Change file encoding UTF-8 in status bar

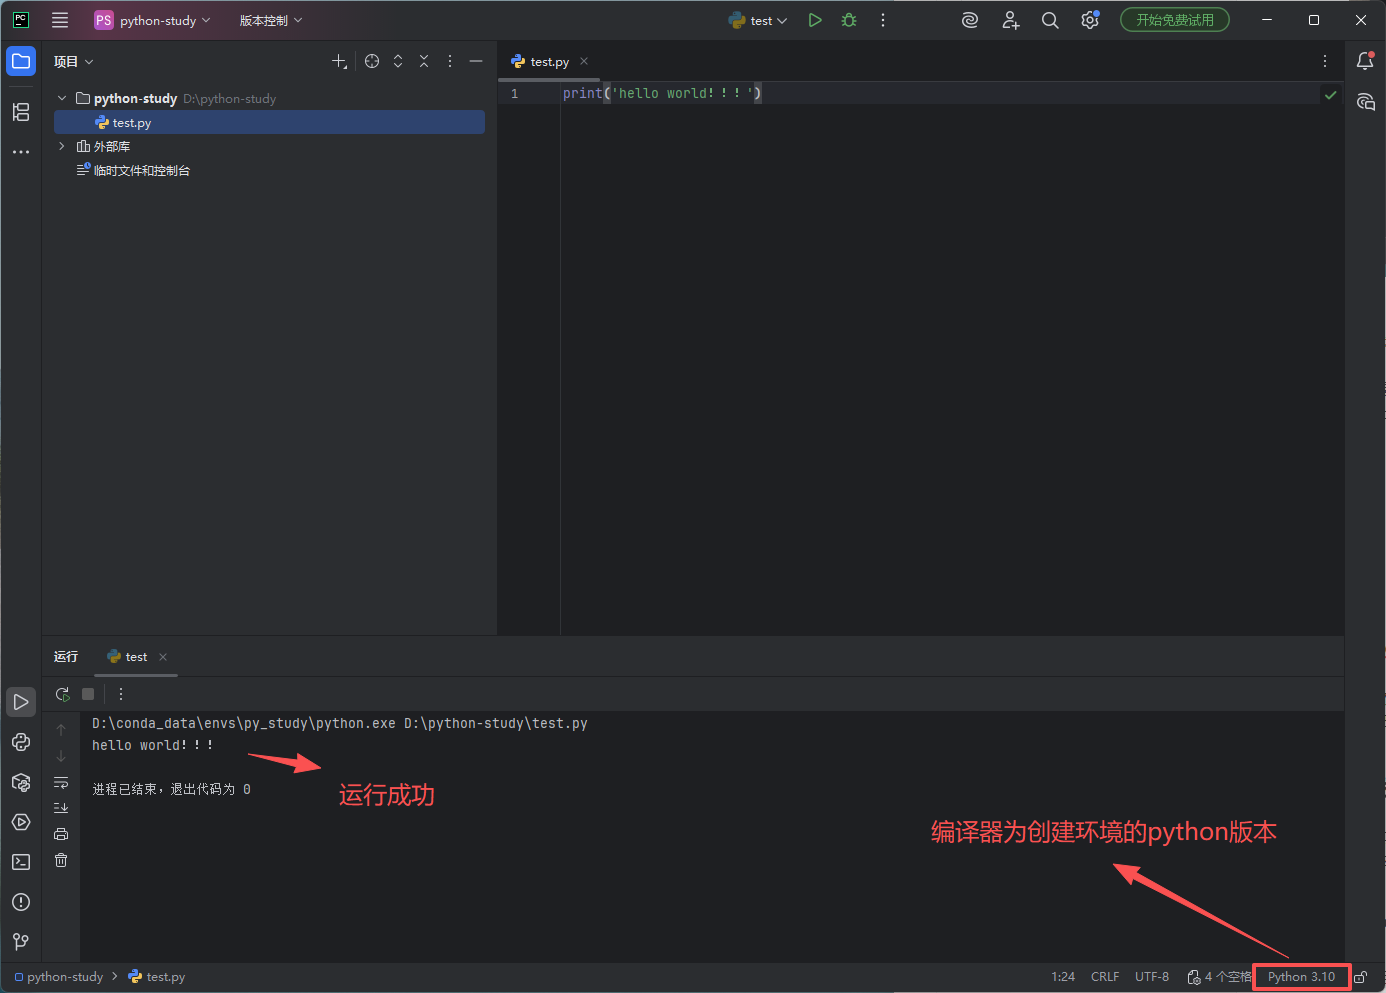(x=1152, y=977)
